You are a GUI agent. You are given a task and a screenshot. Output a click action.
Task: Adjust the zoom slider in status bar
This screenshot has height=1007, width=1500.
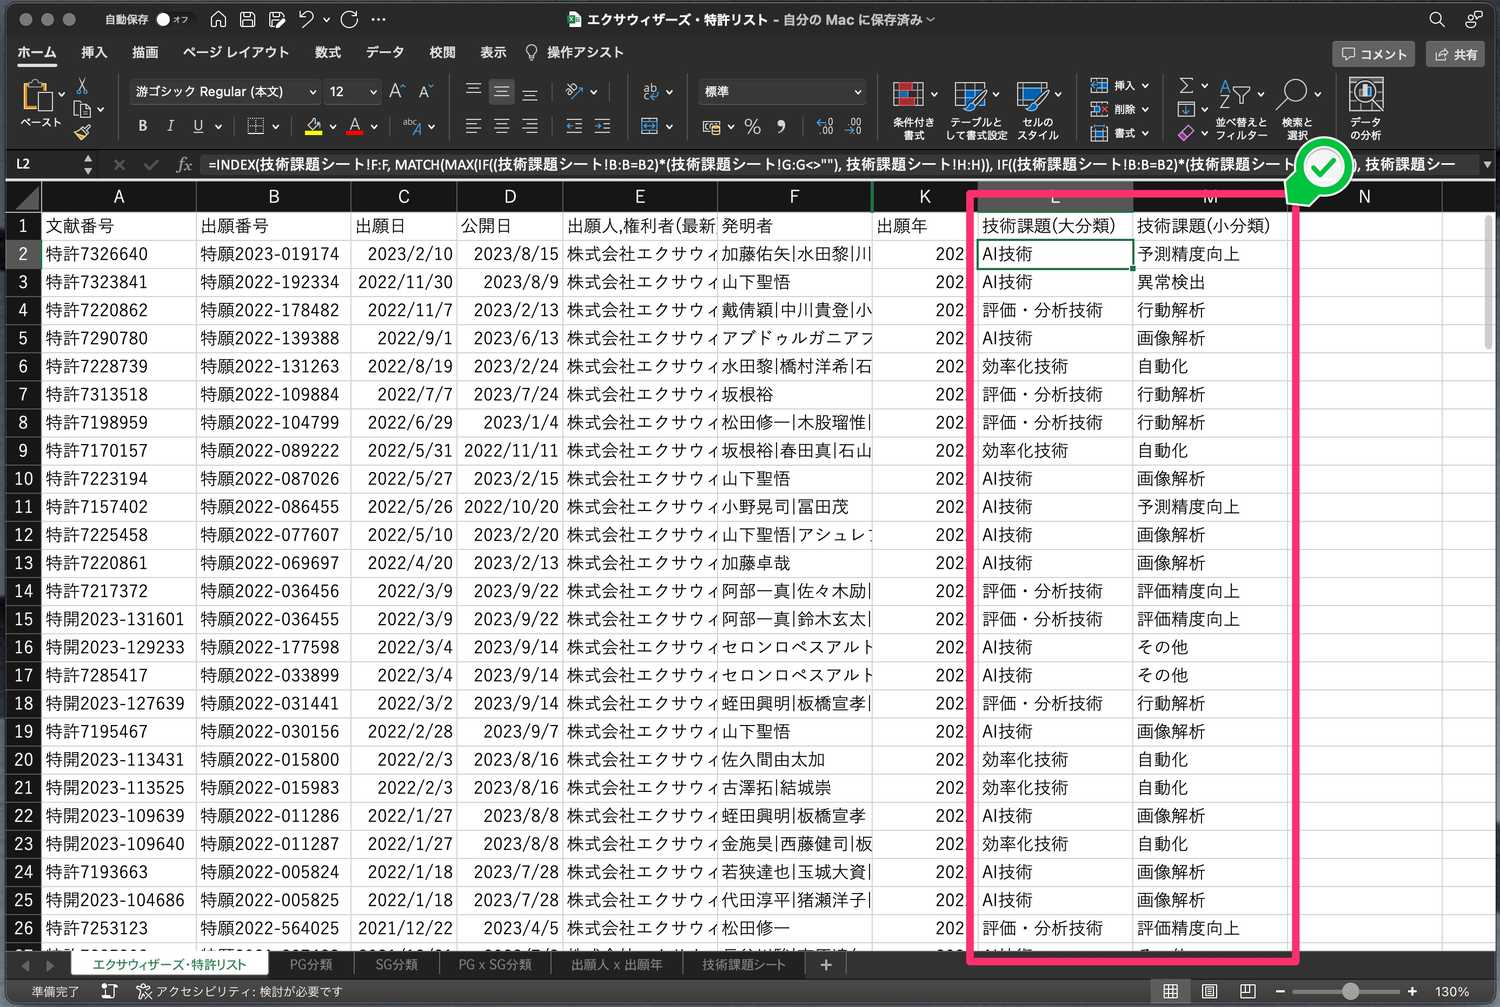pos(1350,991)
